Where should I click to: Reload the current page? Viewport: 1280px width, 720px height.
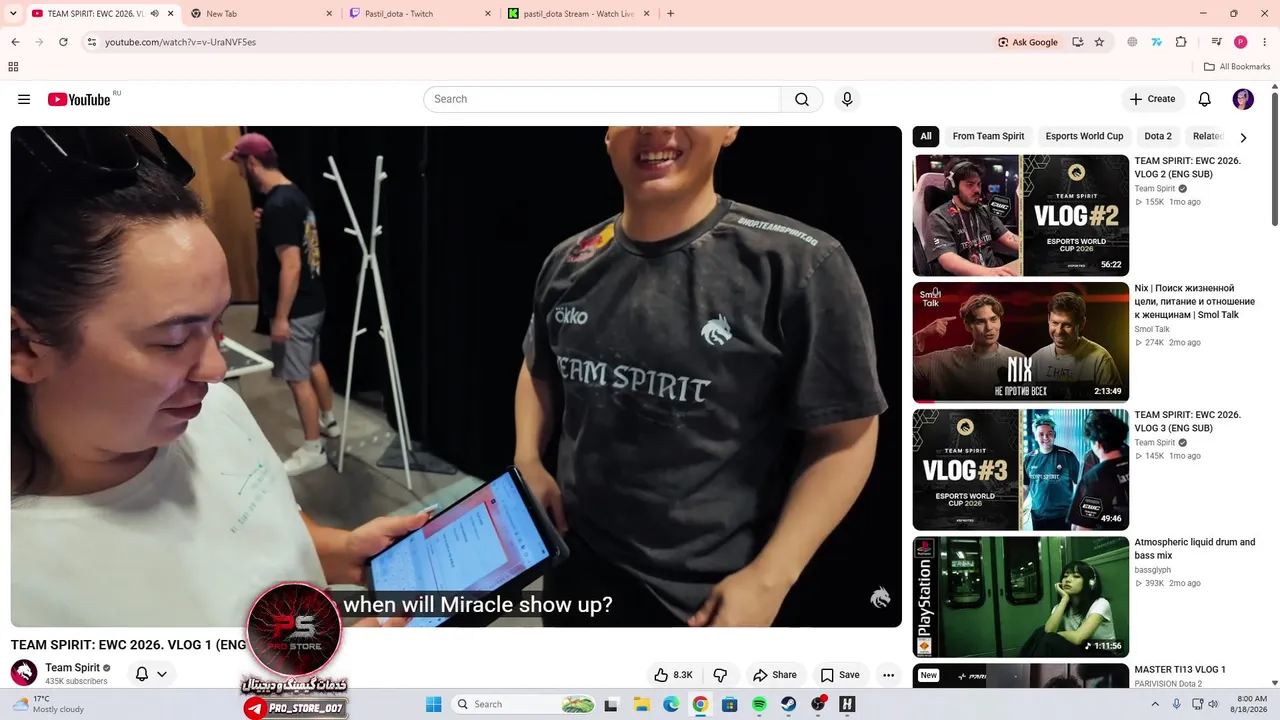pos(63,42)
